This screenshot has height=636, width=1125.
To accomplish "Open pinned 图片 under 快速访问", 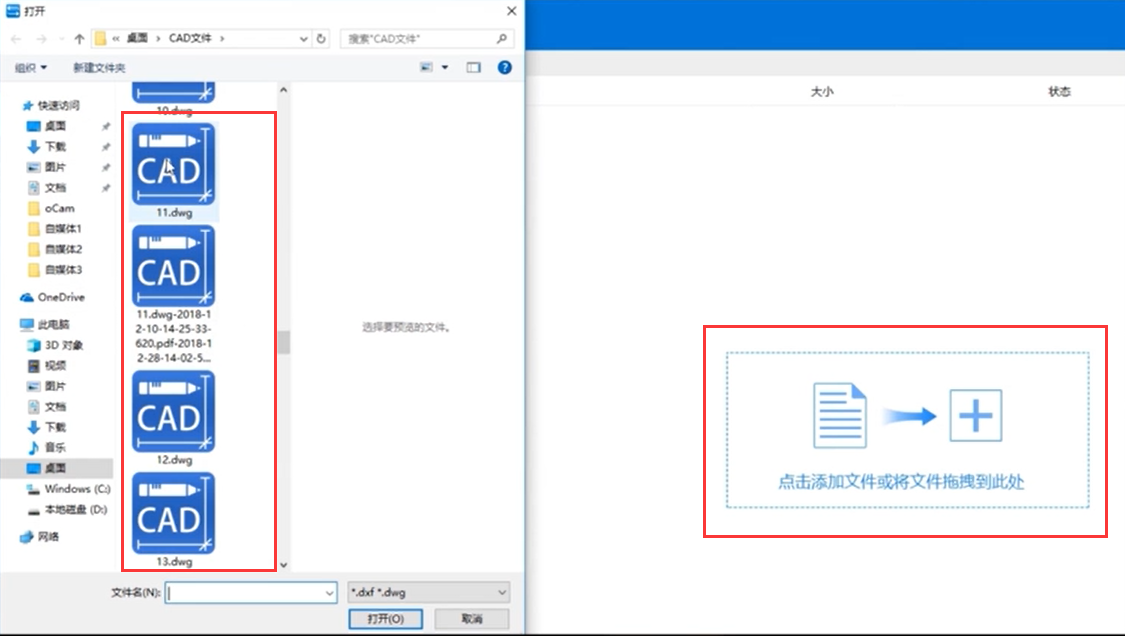I will [x=55, y=167].
